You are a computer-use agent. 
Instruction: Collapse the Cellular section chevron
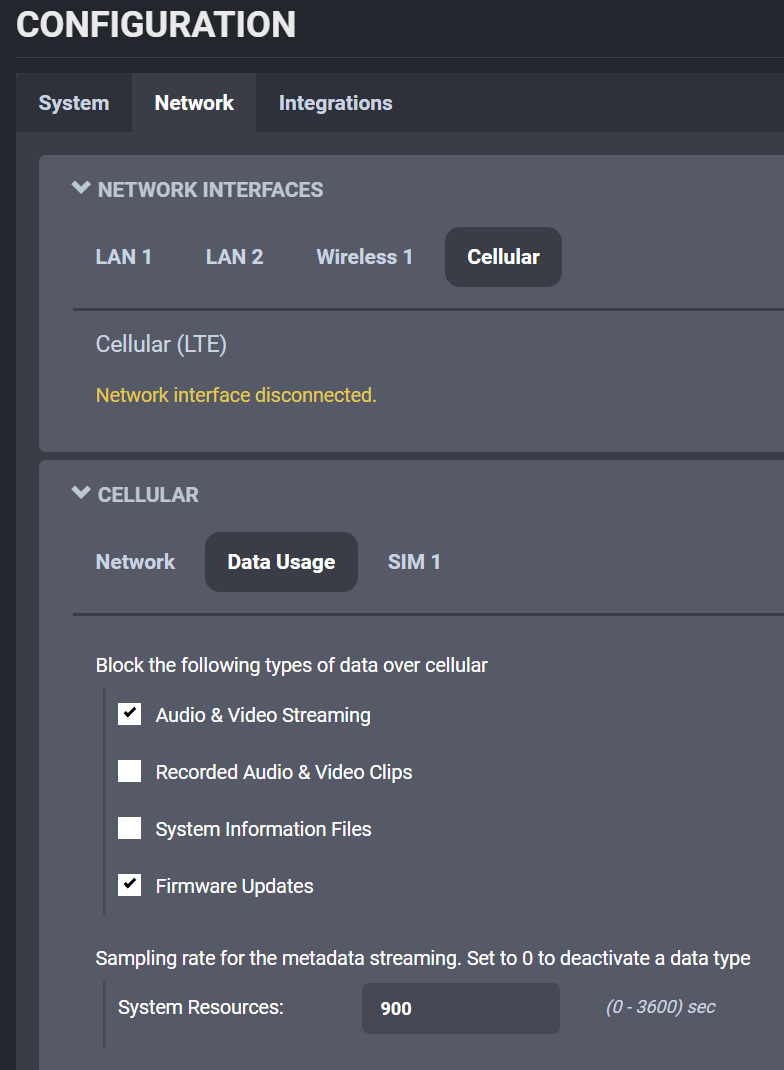81,493
